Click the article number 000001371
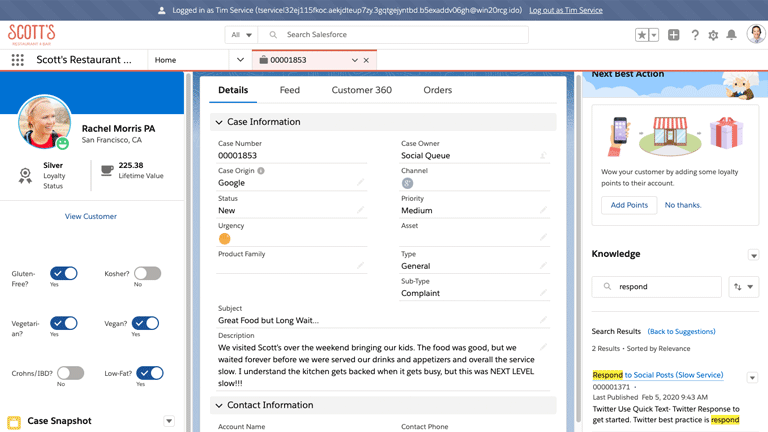This screenshot has height=432, width=768. (x=611, y=387)
